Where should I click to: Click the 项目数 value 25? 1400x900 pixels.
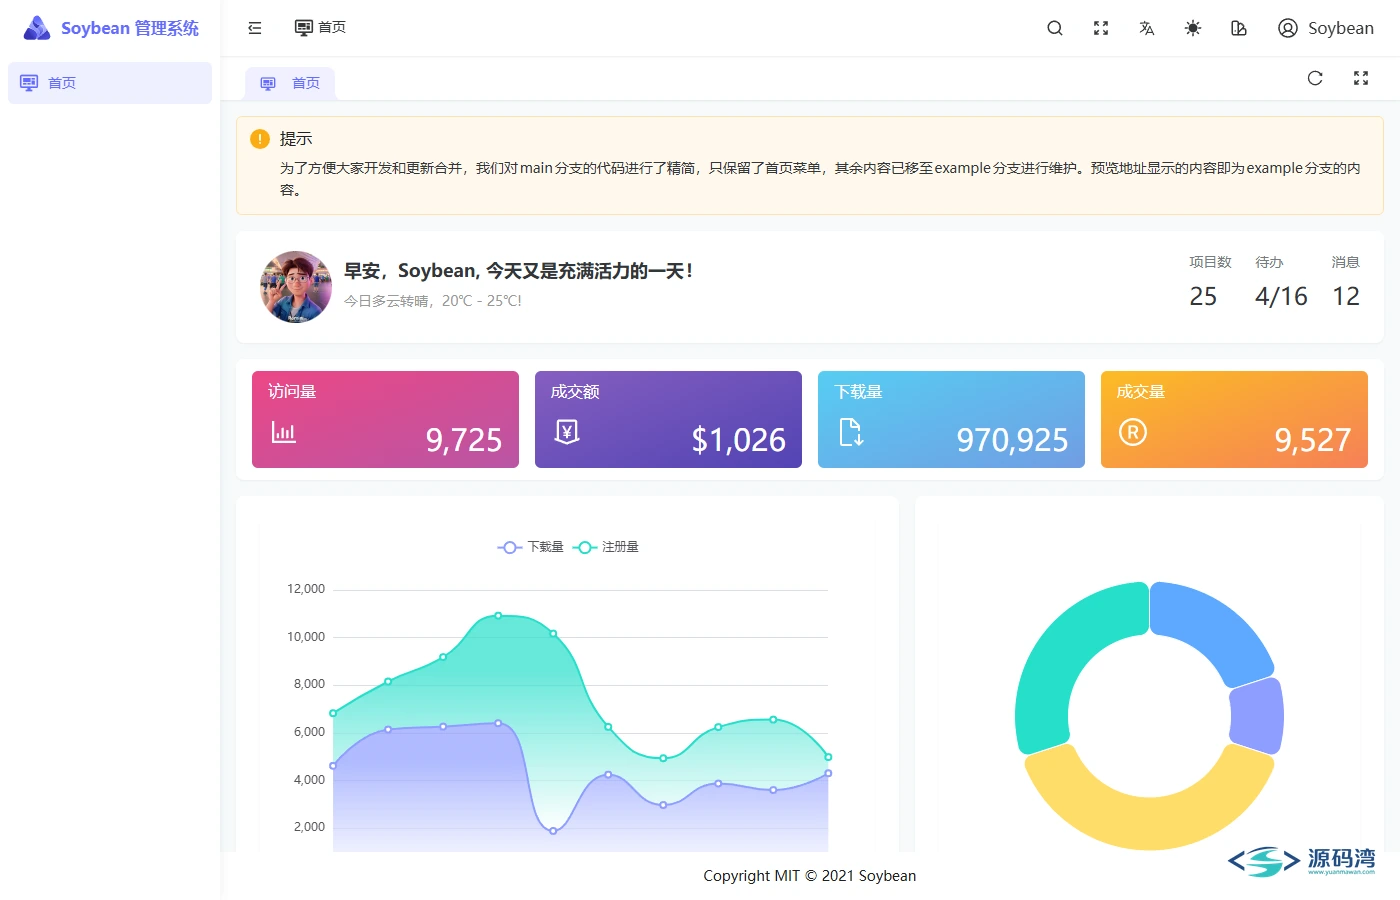(x=1203, y=296)
